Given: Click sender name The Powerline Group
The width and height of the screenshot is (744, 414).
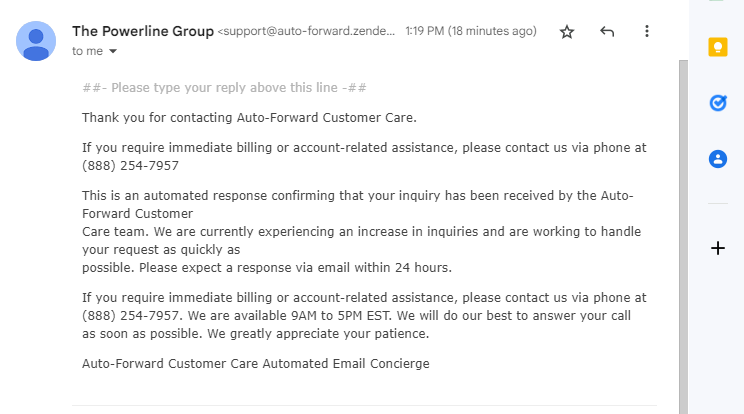Looking at the screenshot, I should (142, 31).
